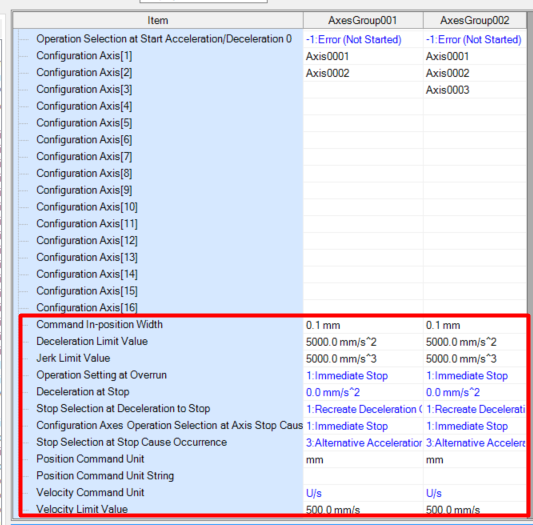The width and height of the screenshot is (533, 525).
Task: Select AxesGroup001 start operation setting Error value
Action: 363,39
